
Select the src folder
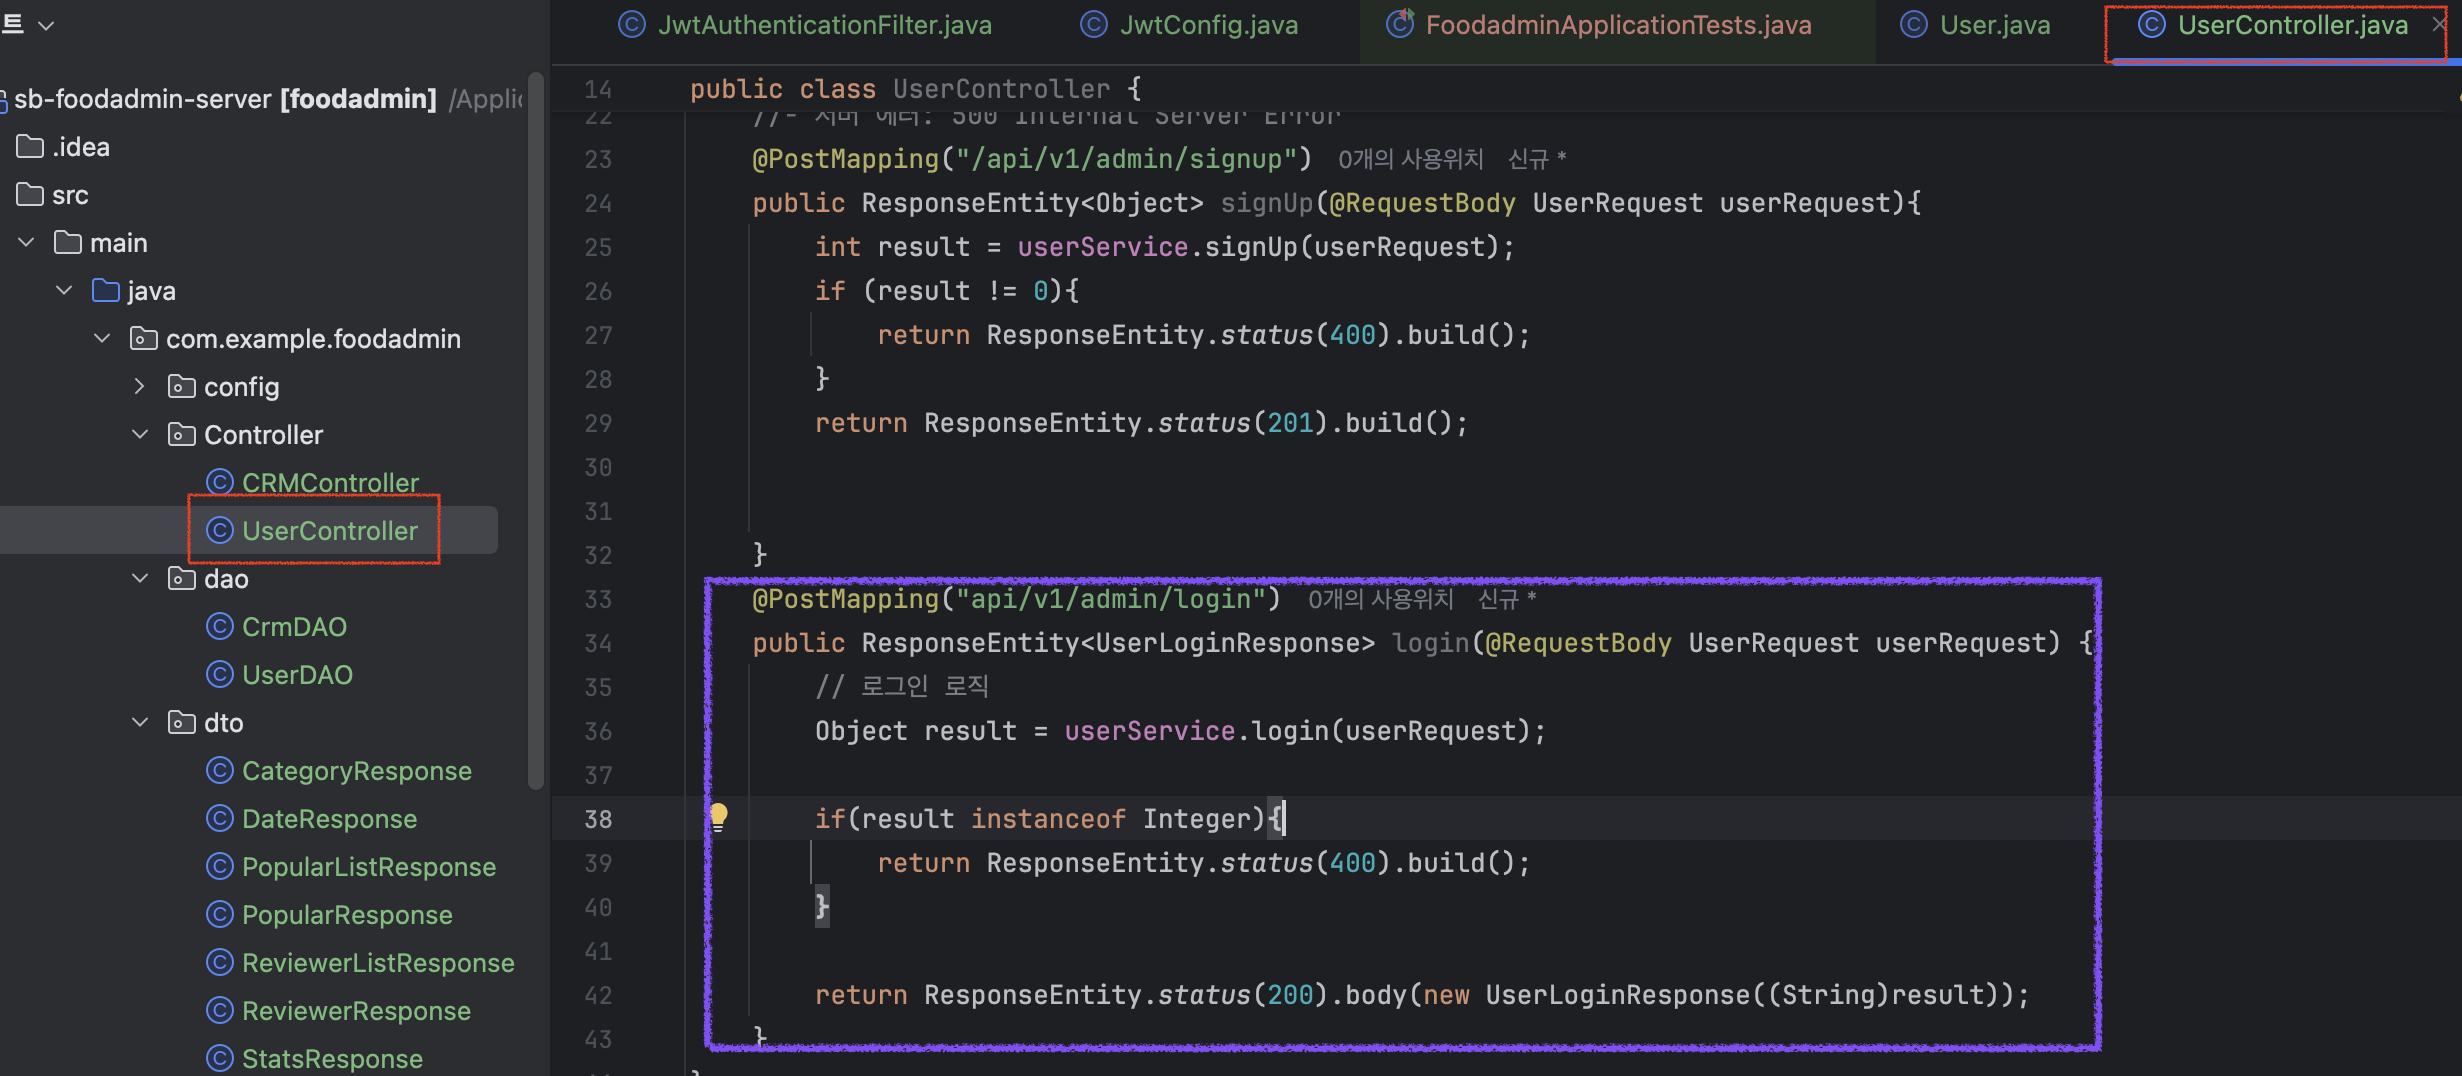tap(53, 195)
